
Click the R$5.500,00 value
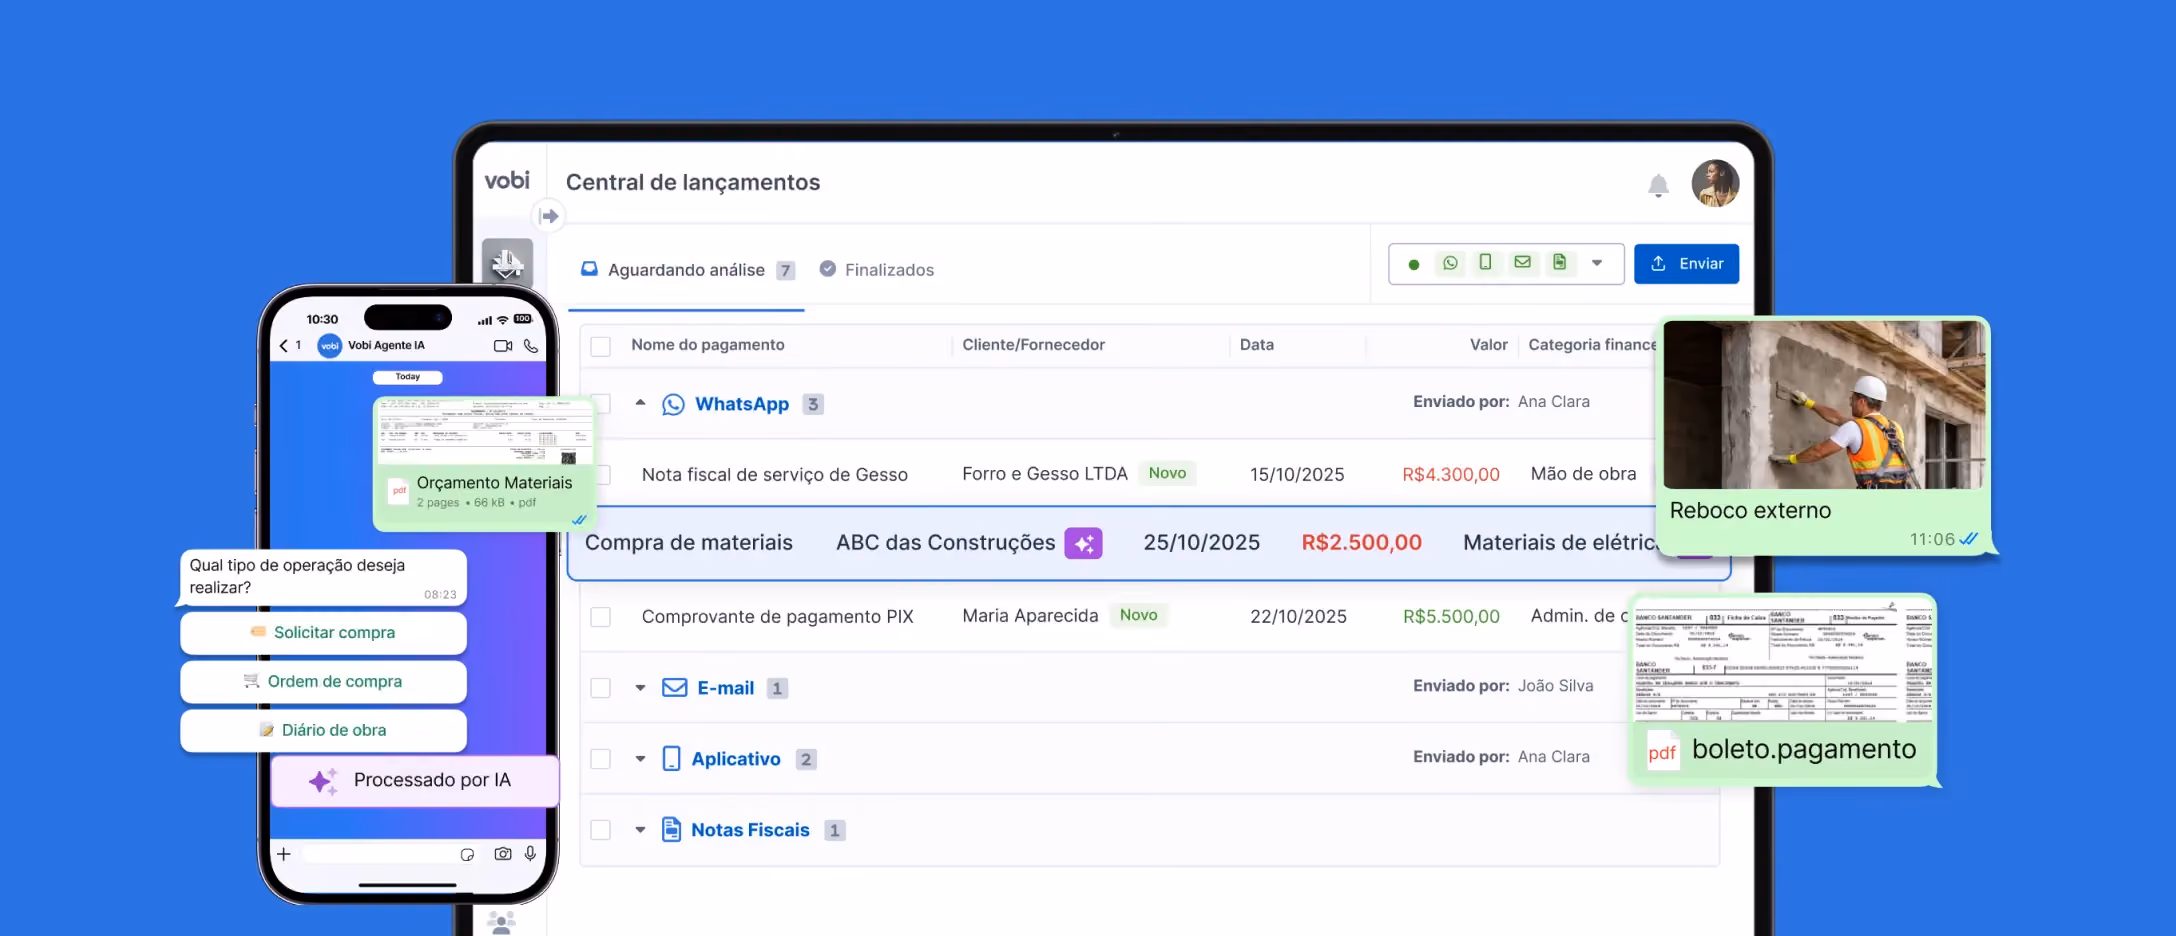[x=1451, y=617]
